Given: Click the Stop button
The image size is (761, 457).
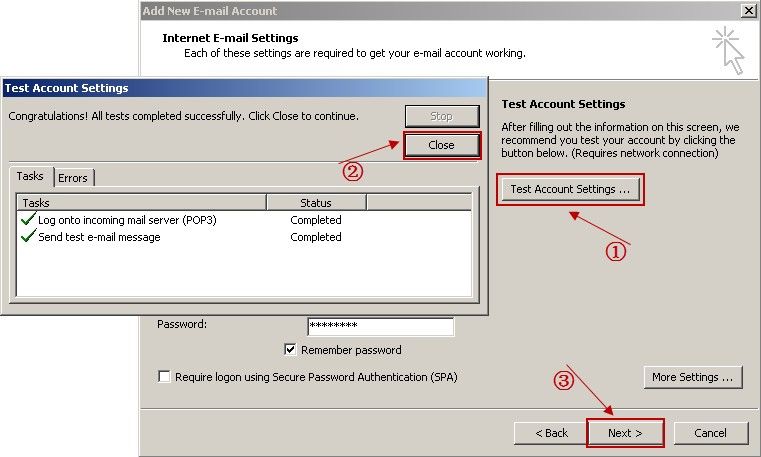Looking at the screenshot, I should pos(441,116).
